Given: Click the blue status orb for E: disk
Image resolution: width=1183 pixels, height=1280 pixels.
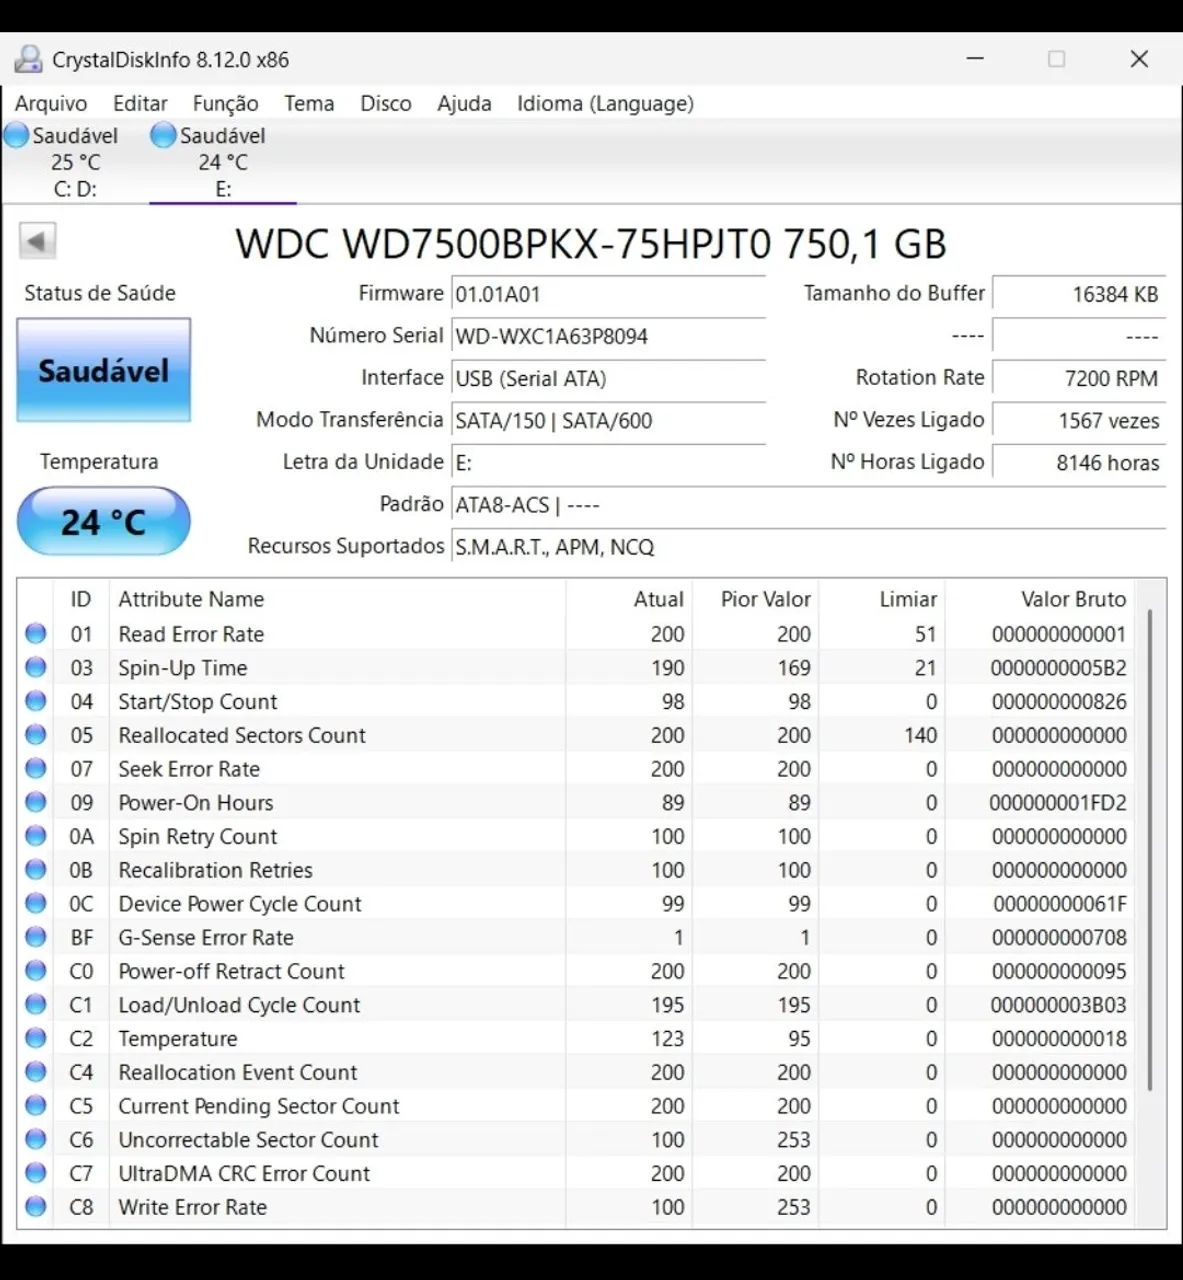Looking at the screenshot, I should [163, 135].
